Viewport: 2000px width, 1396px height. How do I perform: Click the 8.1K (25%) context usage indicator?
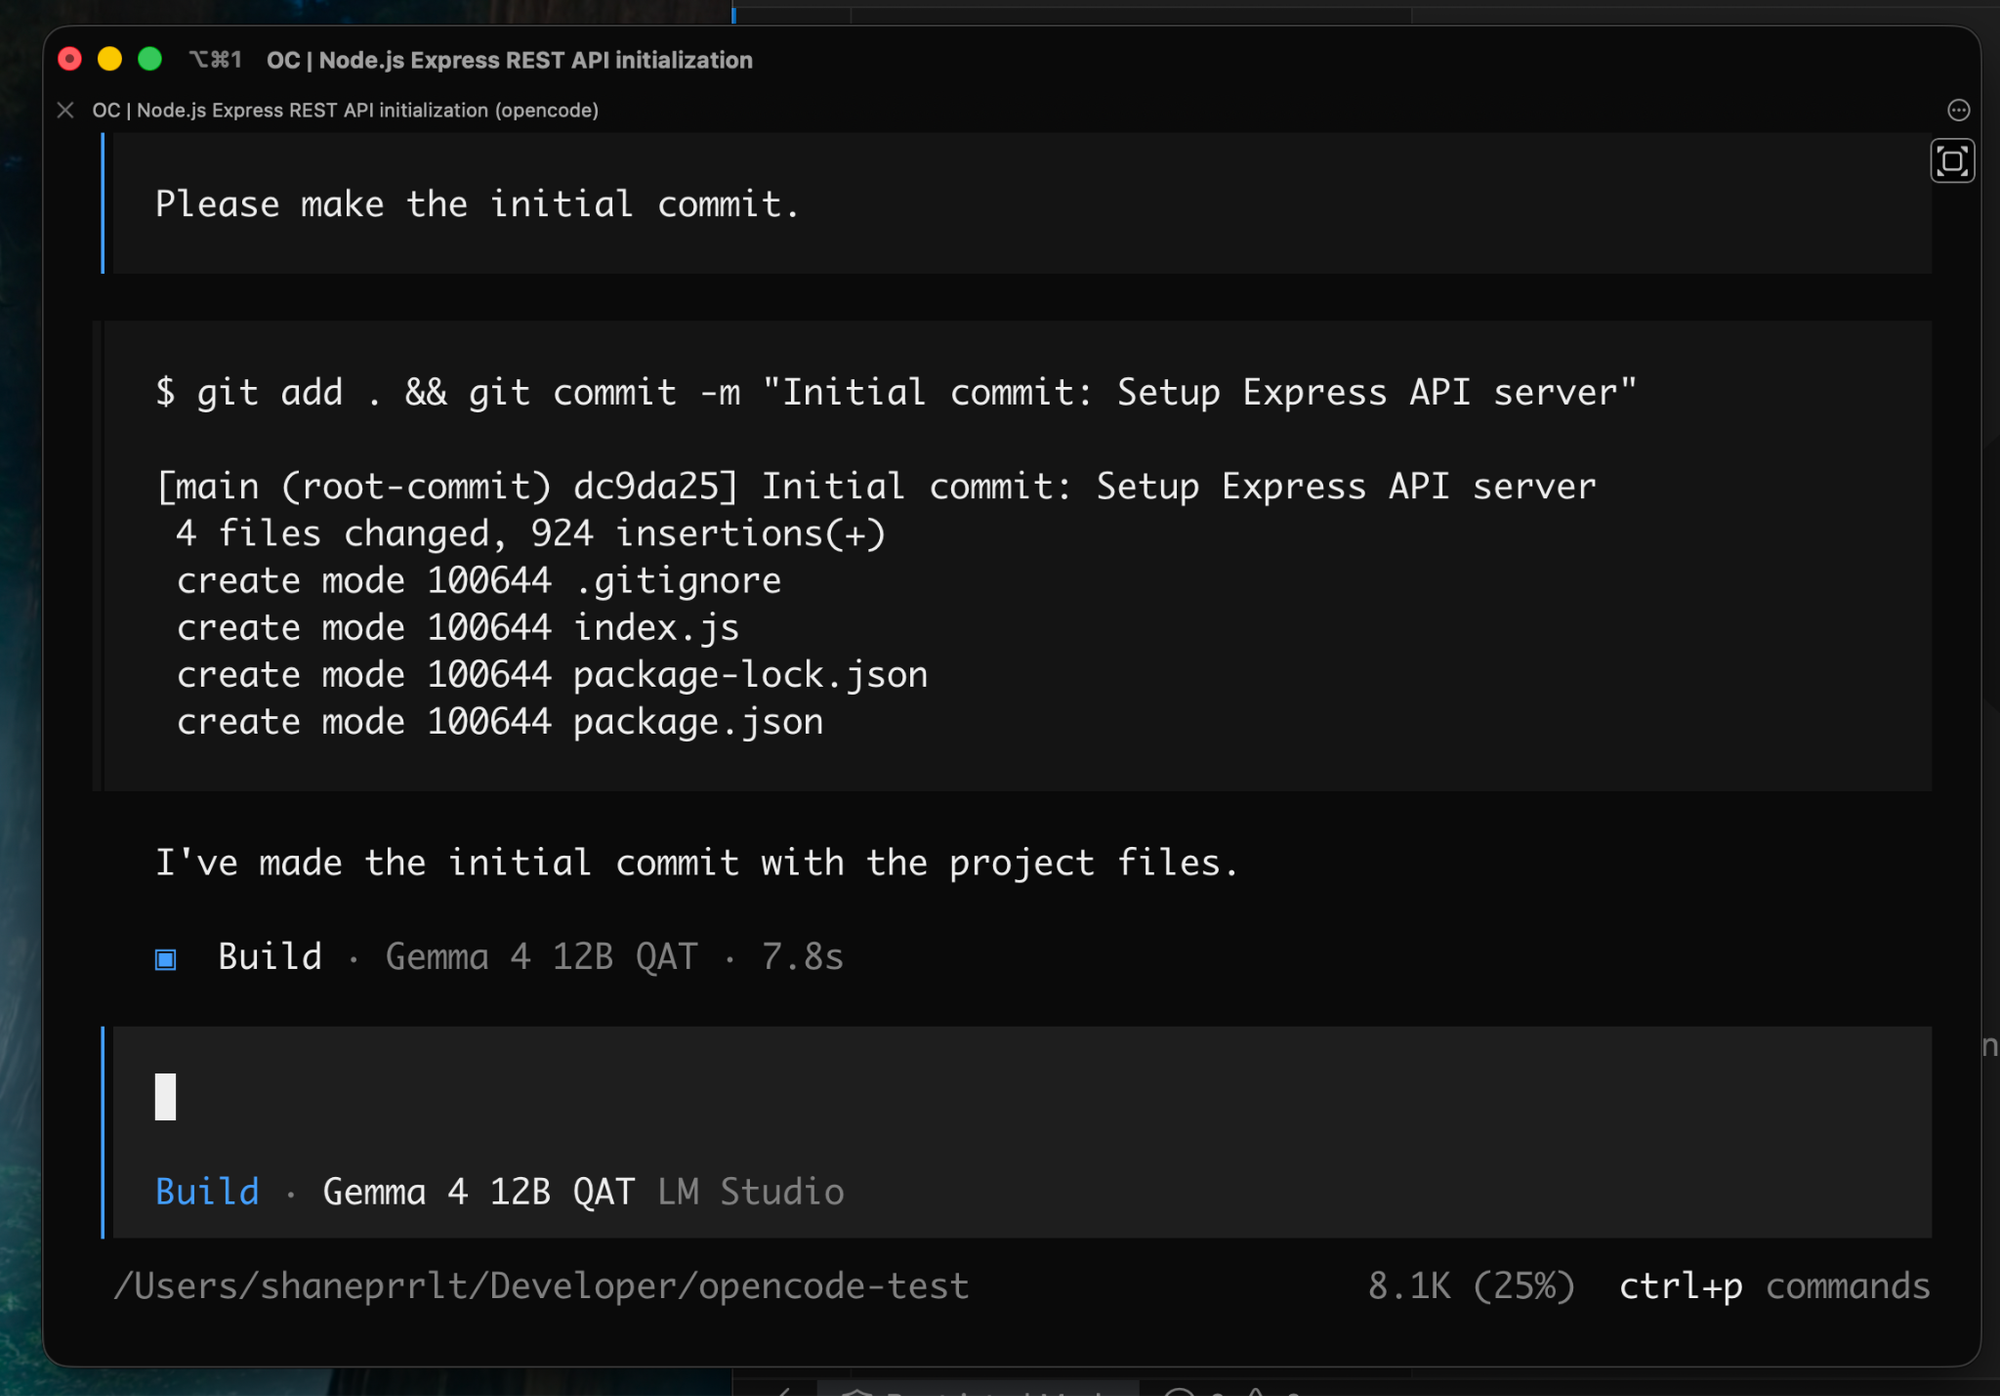pos(1471,1286)
